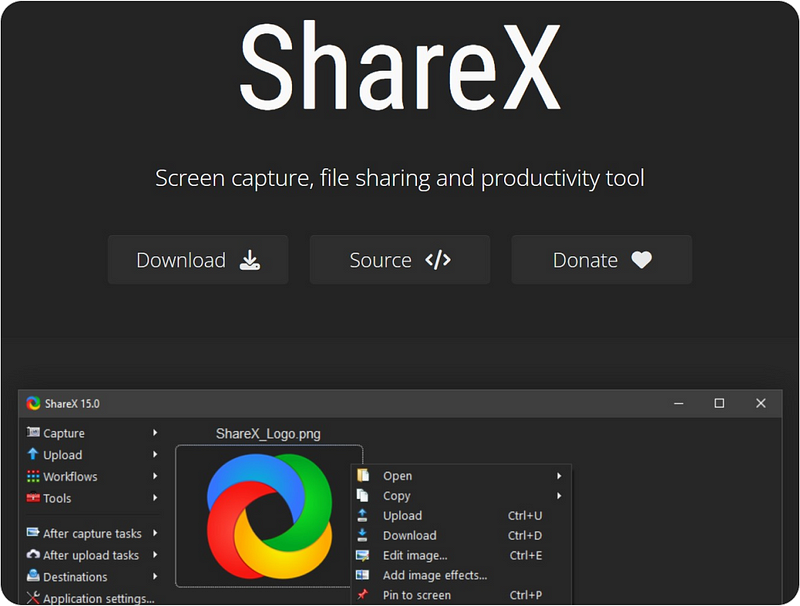Viewport: 800px width, 606px height.
Task: Expand the Capture submenu arrow
Action: pyautogui.click(x=155, y=433)
